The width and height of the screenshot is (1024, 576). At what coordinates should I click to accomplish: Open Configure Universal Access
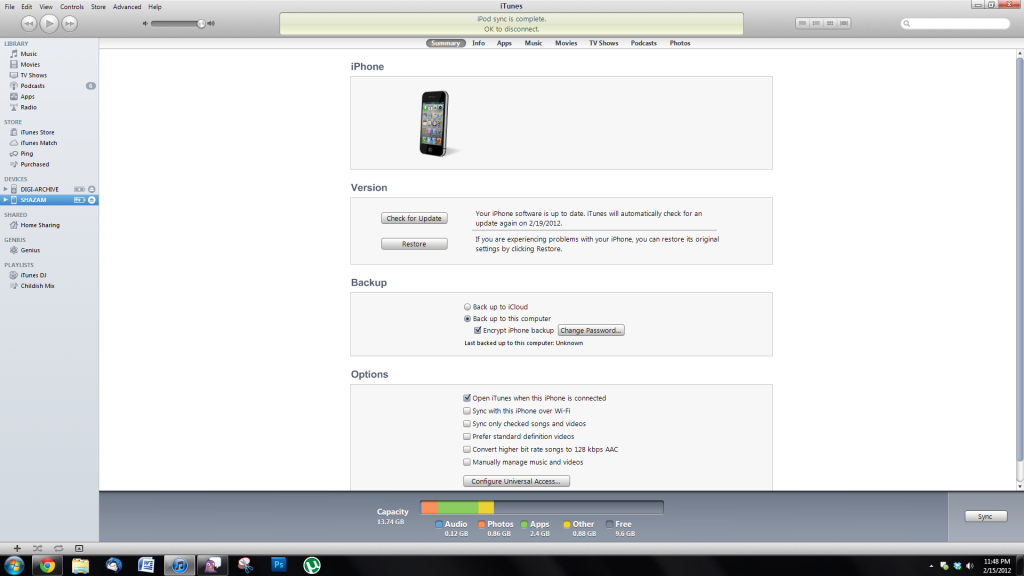pyautogui.click(x=516, y=481)
